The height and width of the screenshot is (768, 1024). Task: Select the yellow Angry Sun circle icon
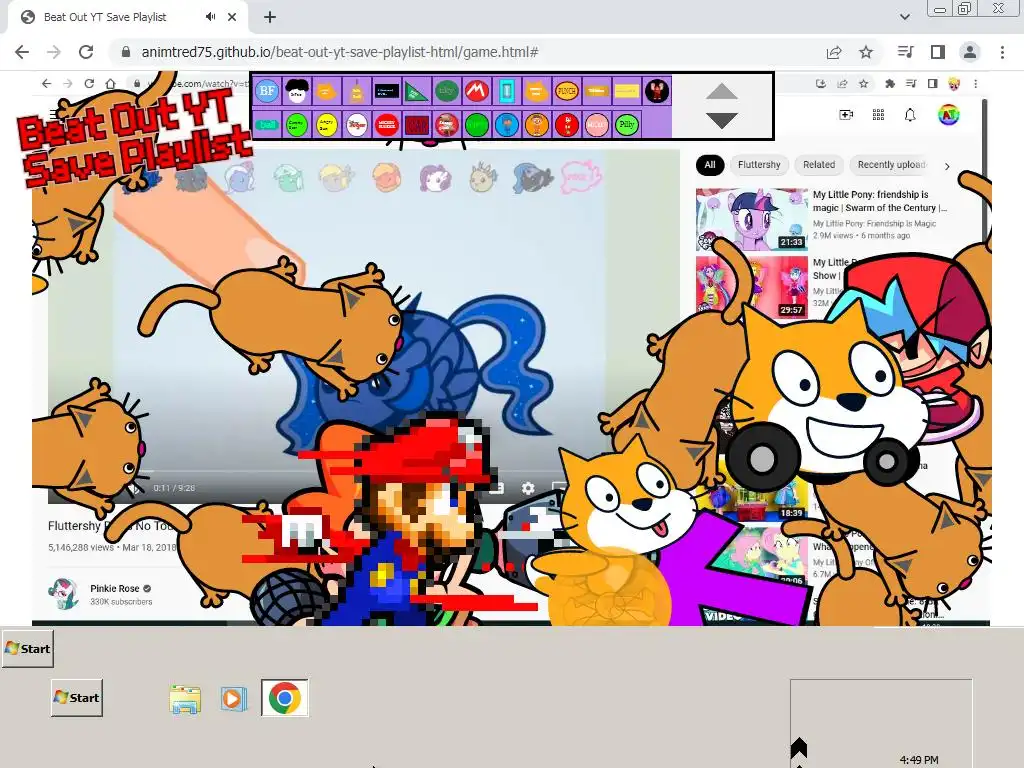click(327, 125)
